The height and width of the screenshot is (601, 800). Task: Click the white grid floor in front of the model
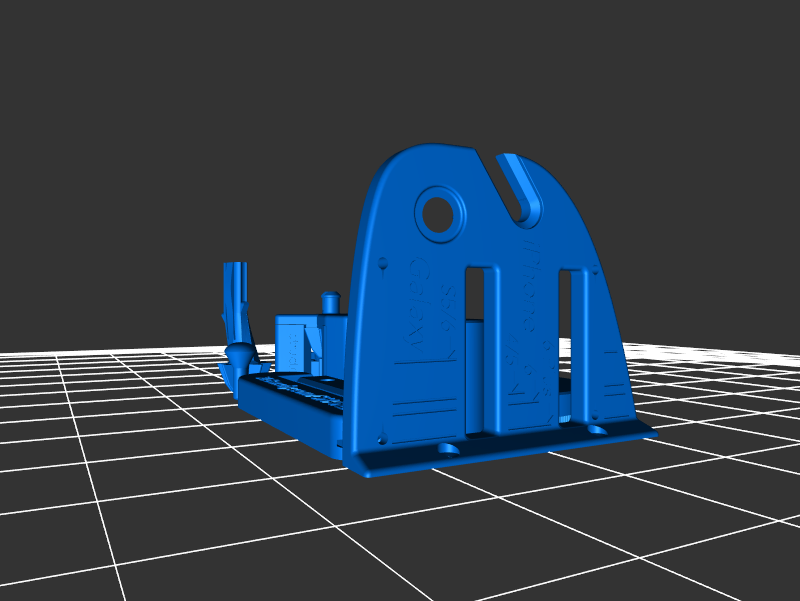(x=400, y=530)
